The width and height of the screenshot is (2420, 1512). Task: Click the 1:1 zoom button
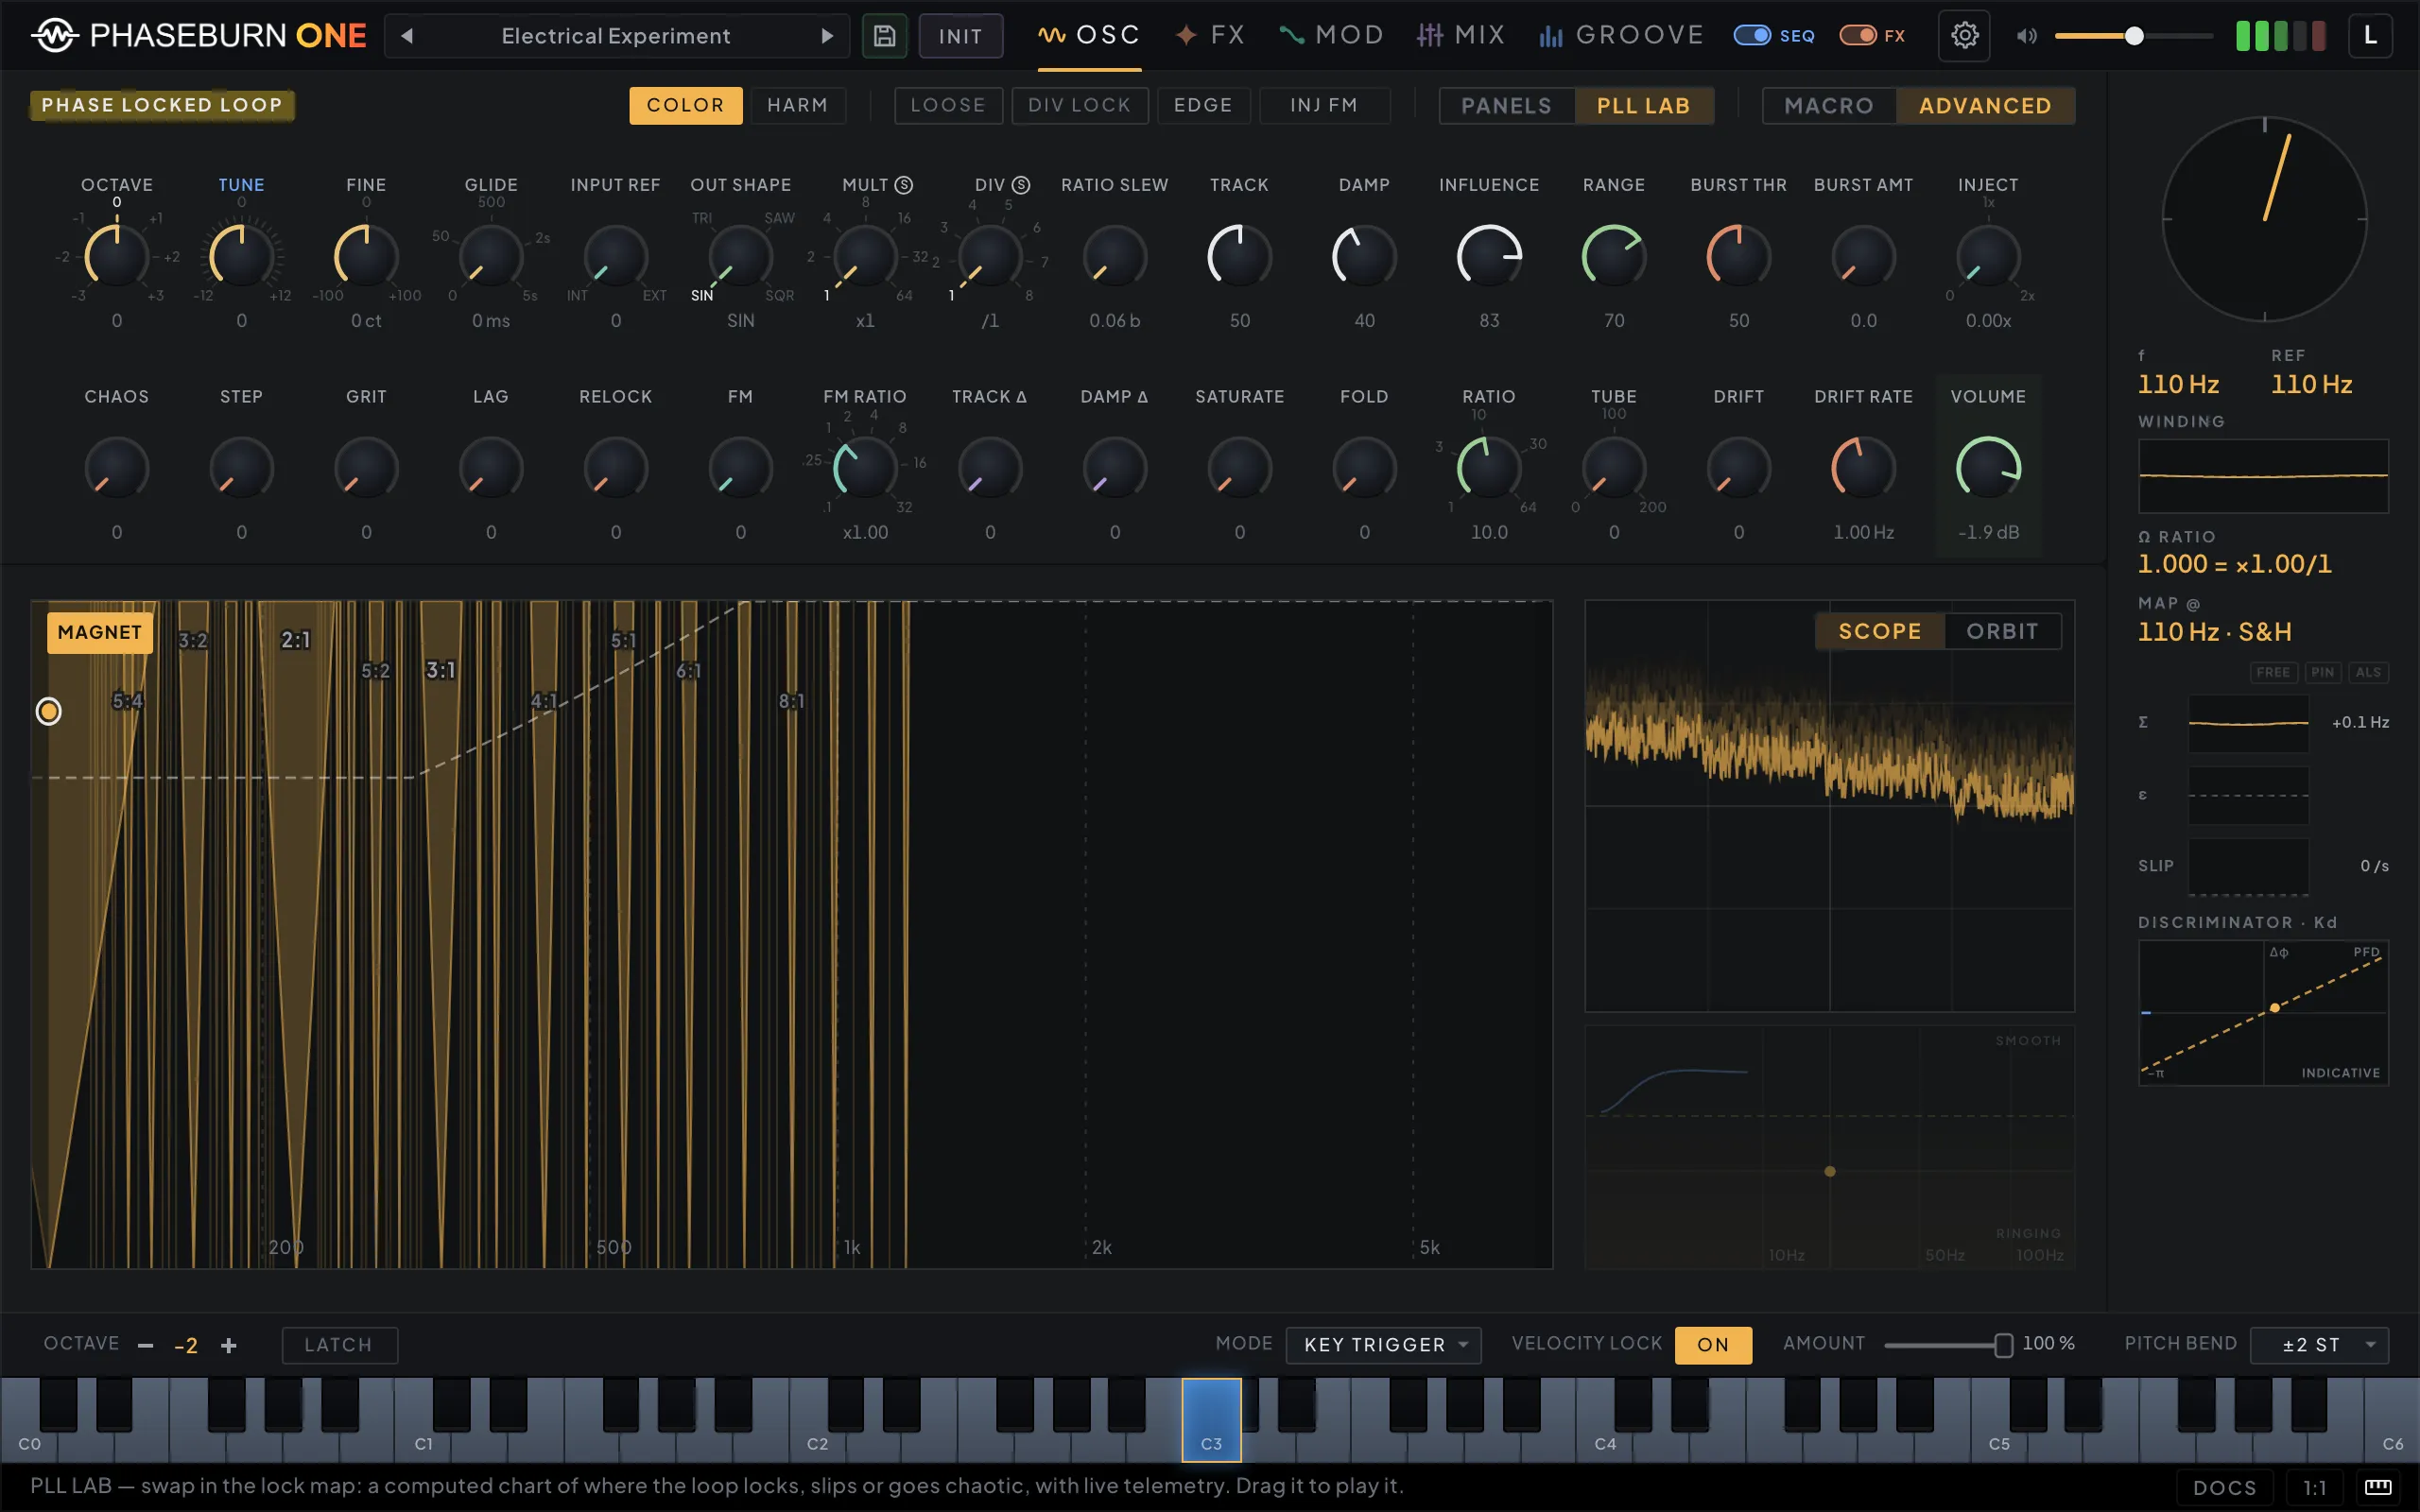click(x=2314, y=1487)
